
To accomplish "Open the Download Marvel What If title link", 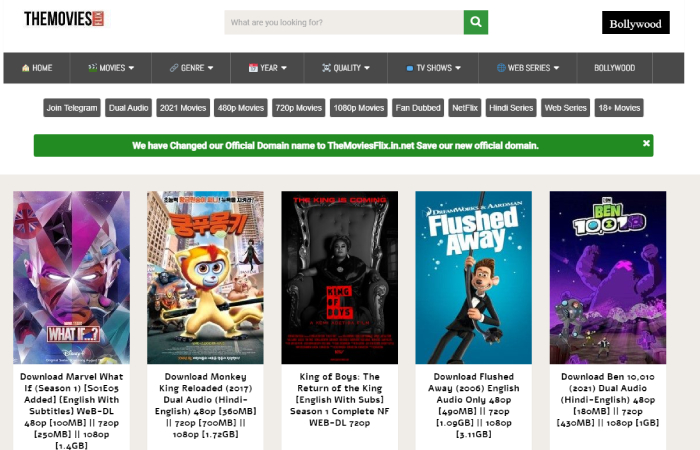I will (71, 411).
